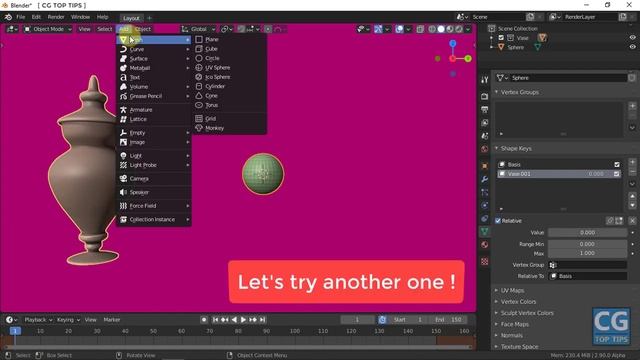640x360 pixels.
Task: Click the Vertex Group input field
Action: point(587,265)
